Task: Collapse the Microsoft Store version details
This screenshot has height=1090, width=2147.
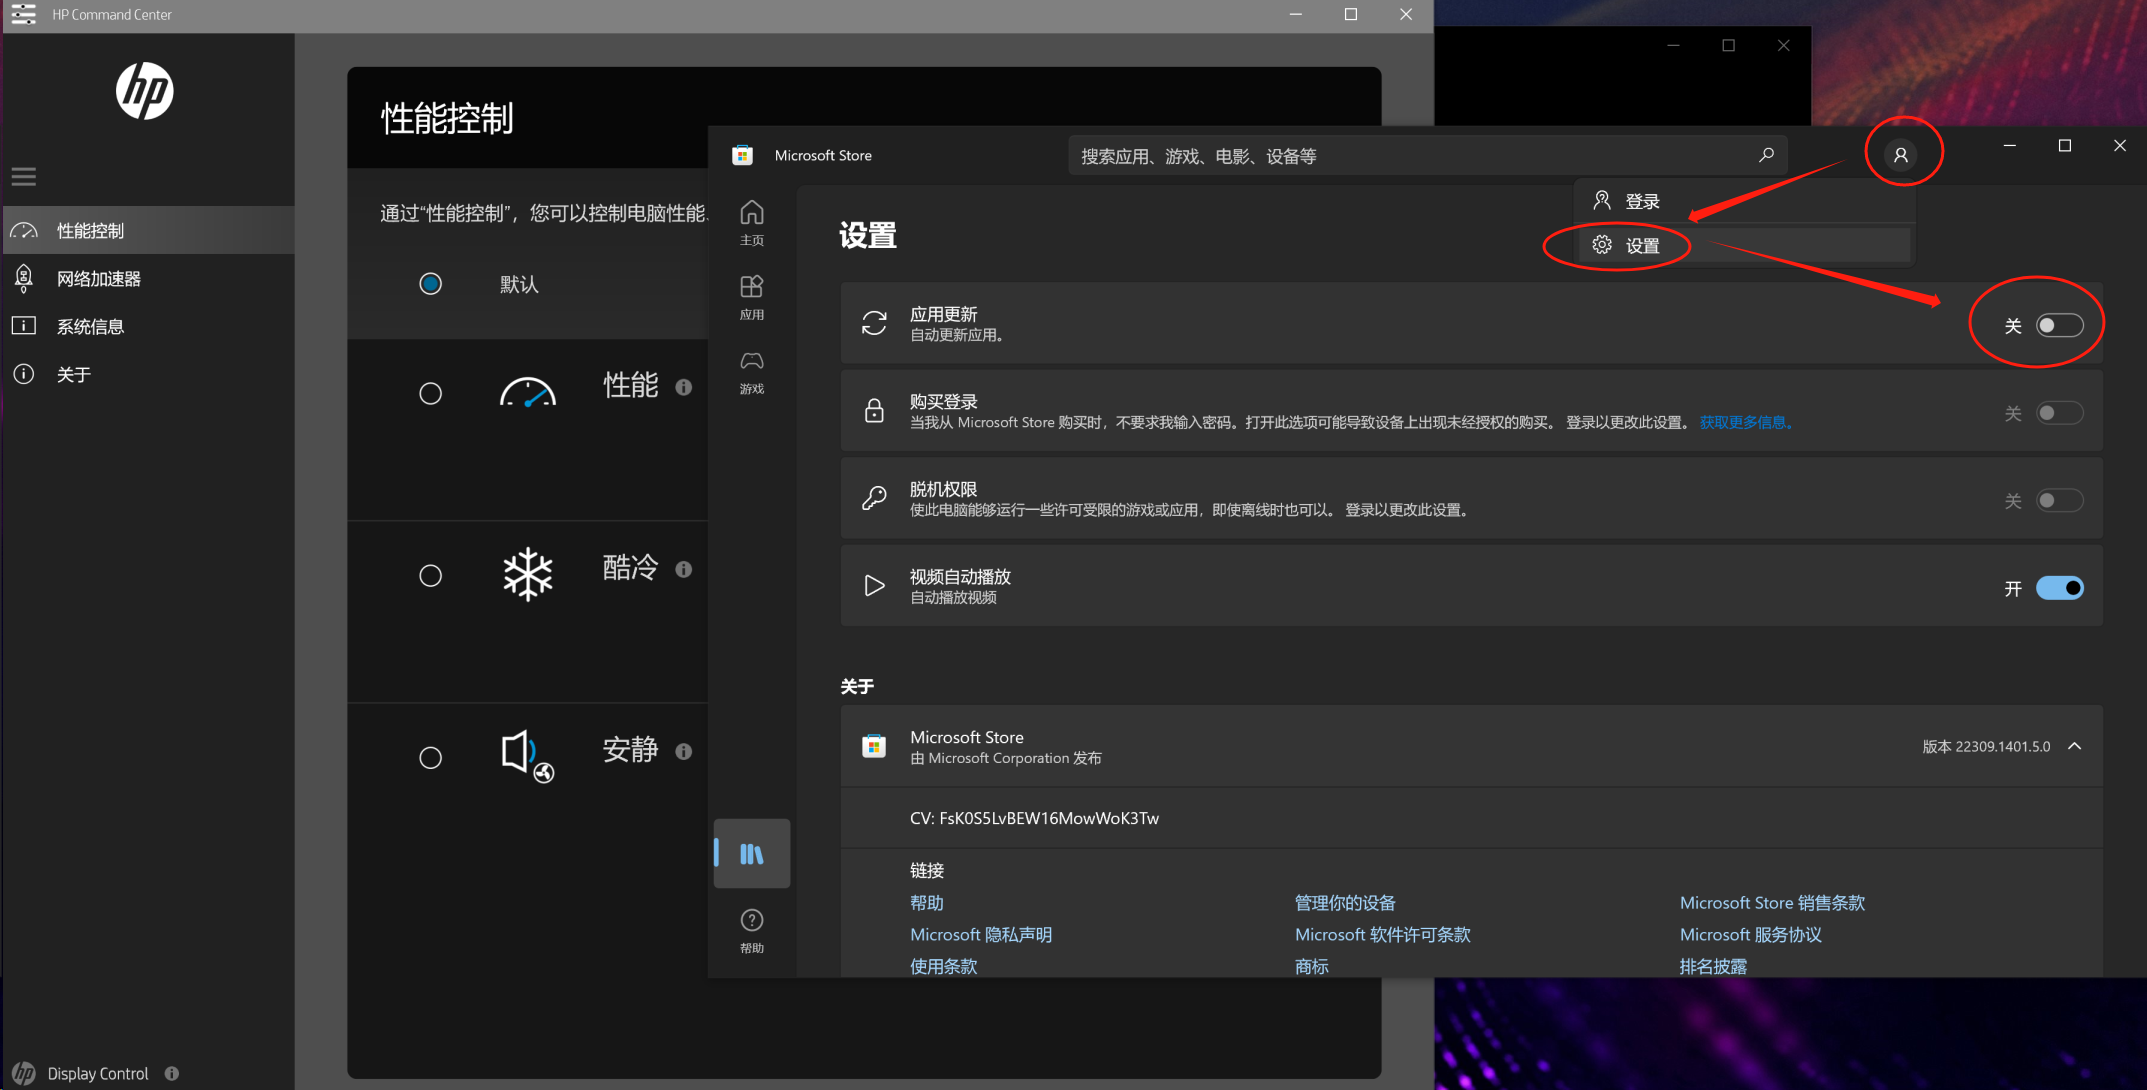Action: [2075, 746]
